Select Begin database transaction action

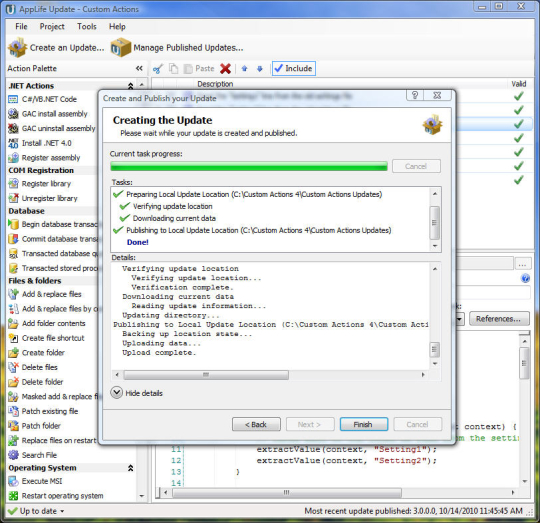click(53, 224)
